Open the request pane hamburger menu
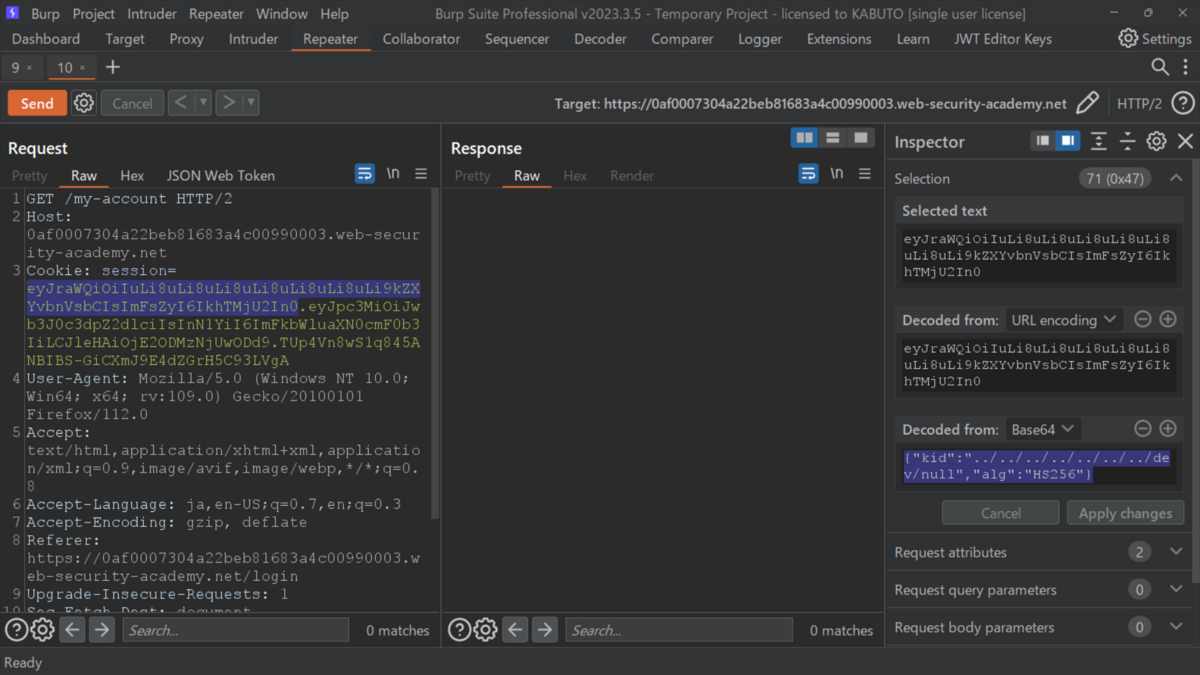Screen dimensions: 1200x675 click(x=421, y=174)
